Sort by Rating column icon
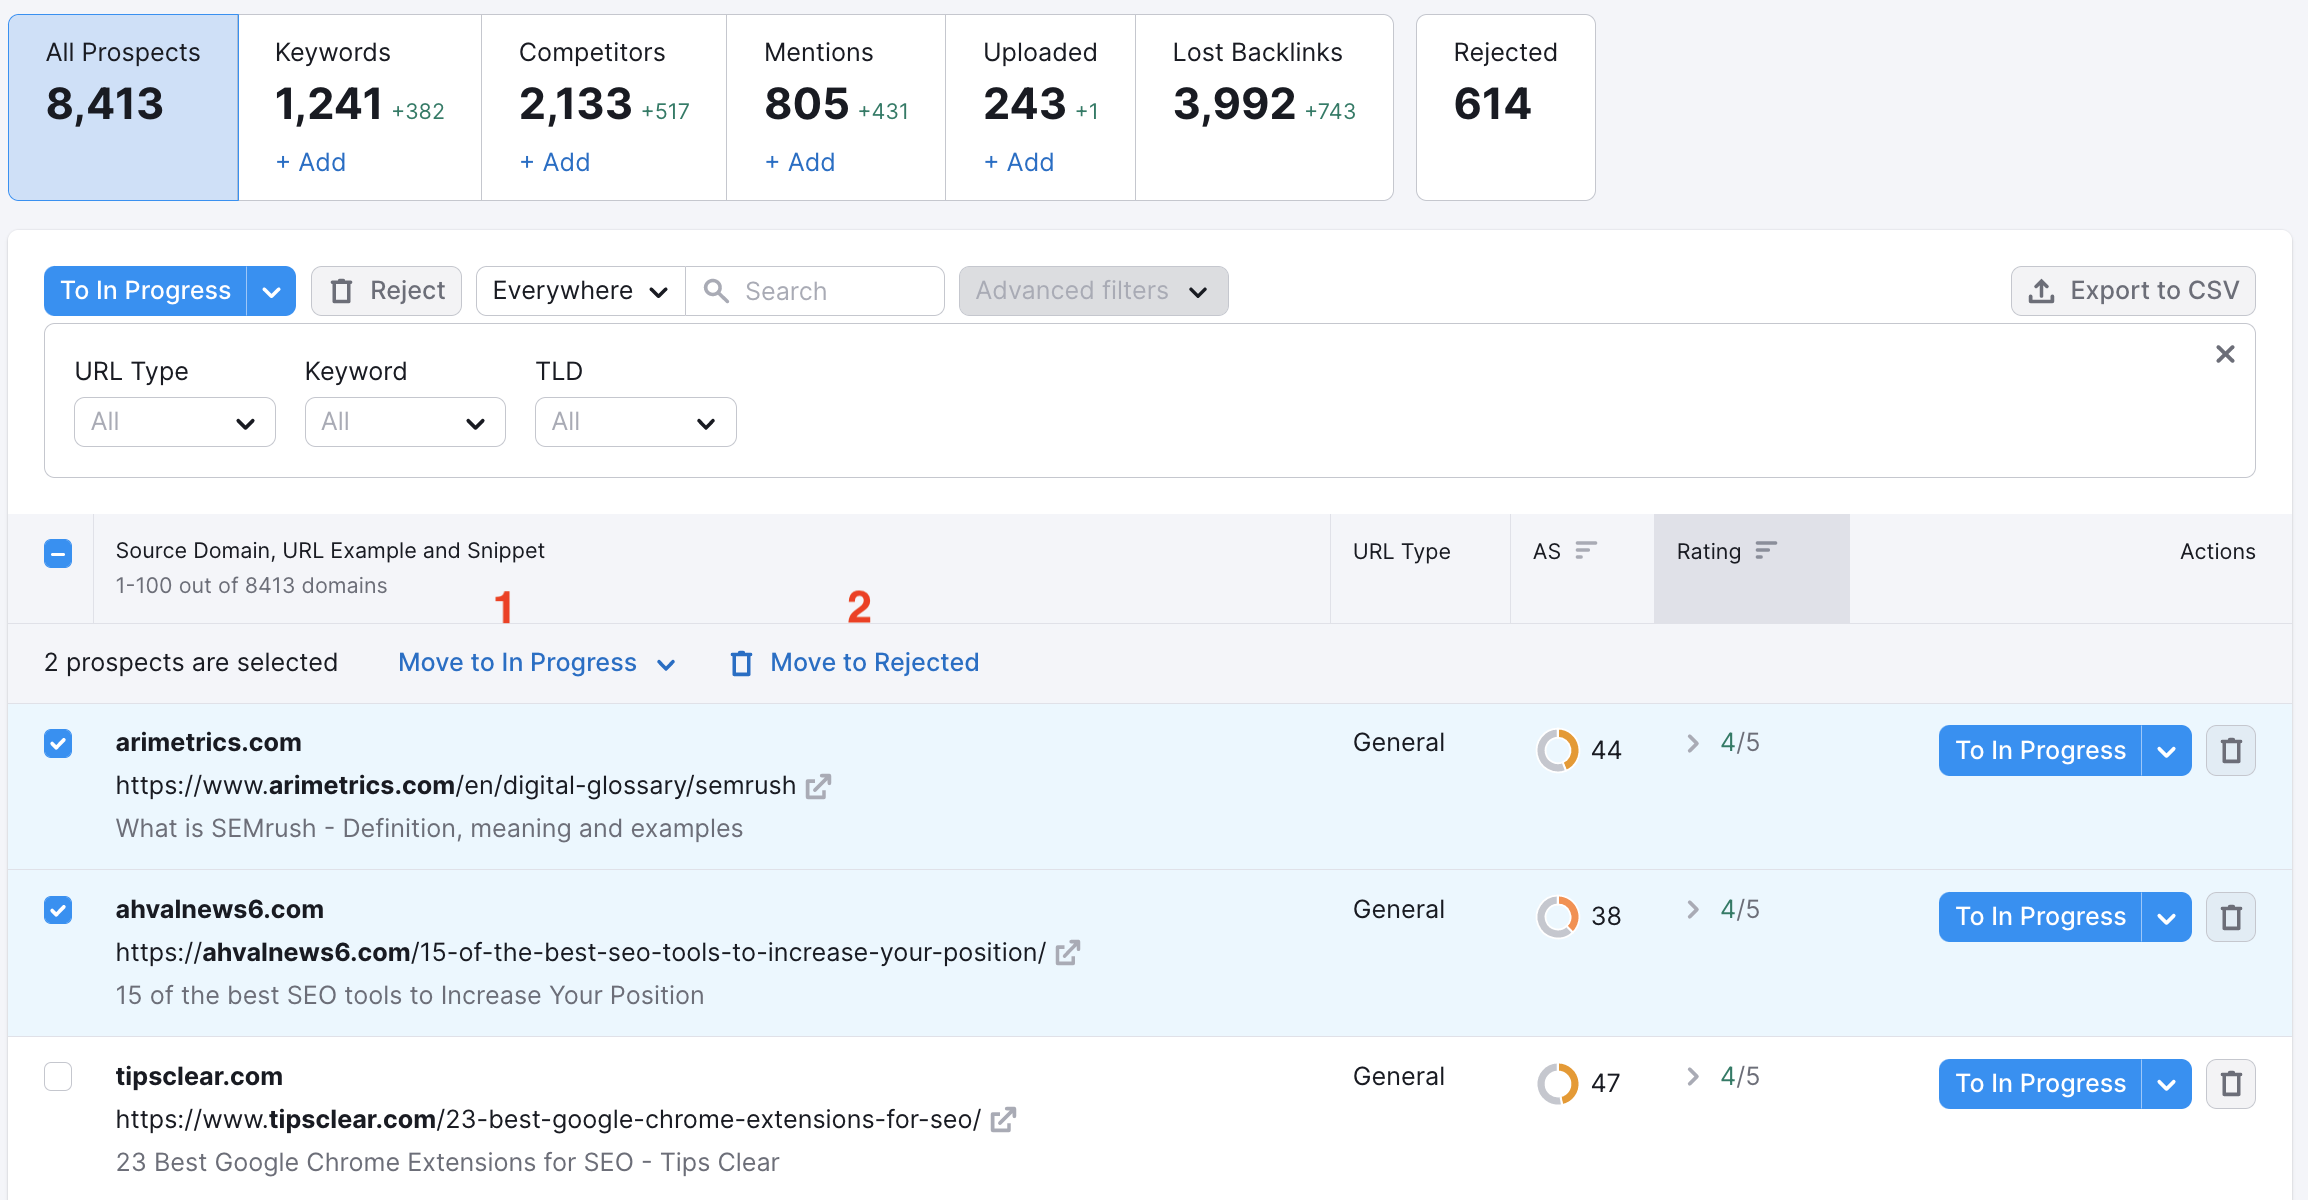The image size is (2308, 1200). click(x=1766, y=550)
